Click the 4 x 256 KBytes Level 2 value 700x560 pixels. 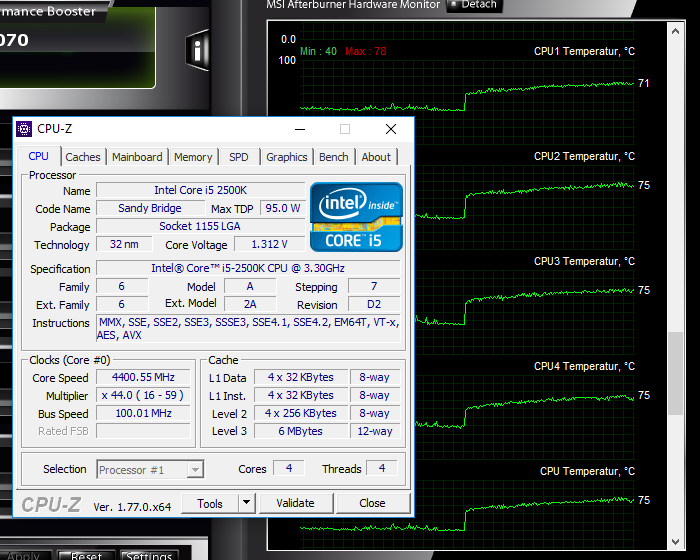pos(300,414)
